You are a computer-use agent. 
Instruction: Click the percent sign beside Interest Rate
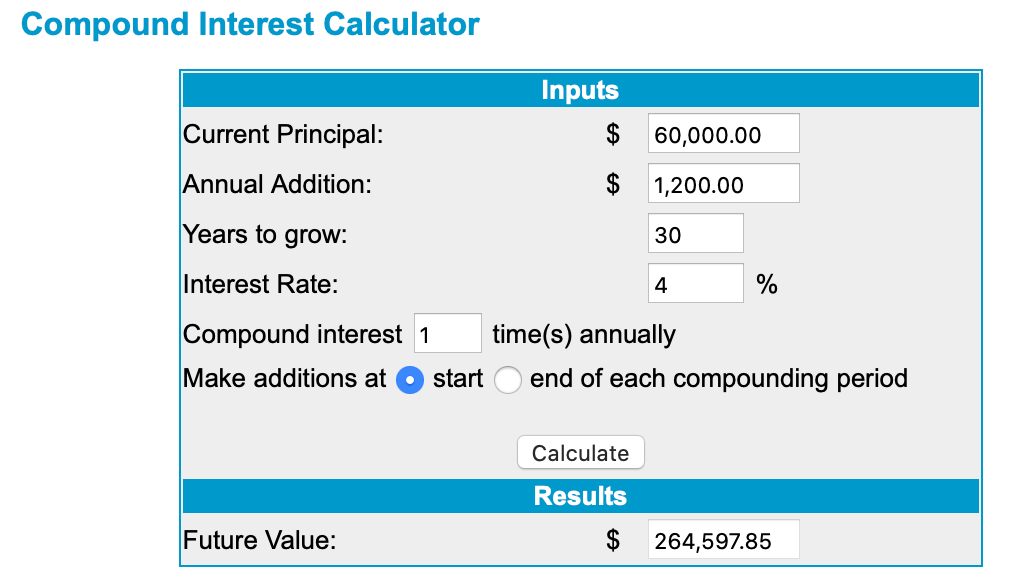(767, 284)
